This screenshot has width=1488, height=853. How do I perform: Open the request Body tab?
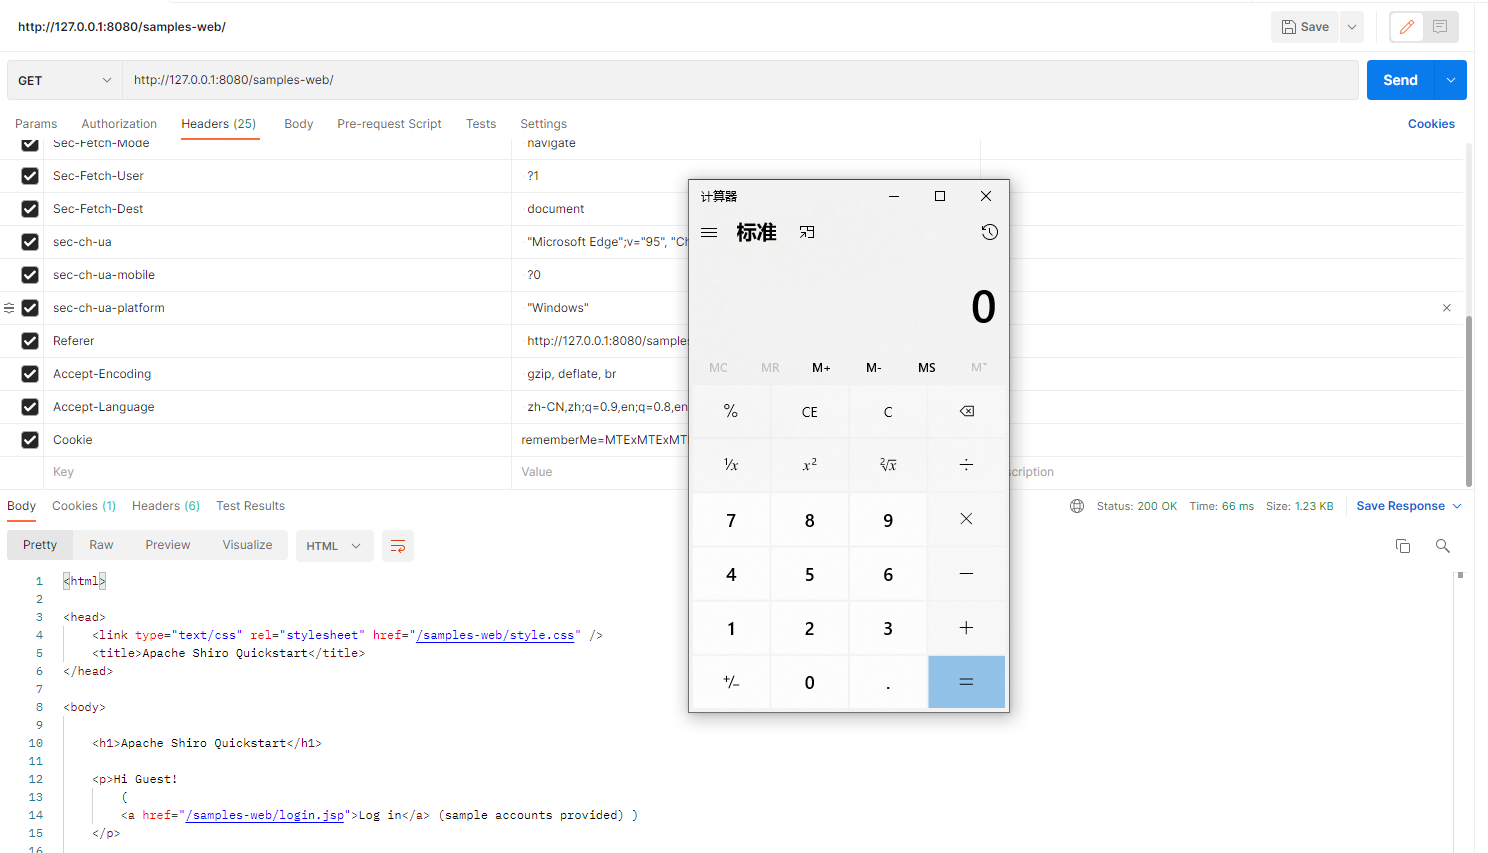(x=298, y=124)
